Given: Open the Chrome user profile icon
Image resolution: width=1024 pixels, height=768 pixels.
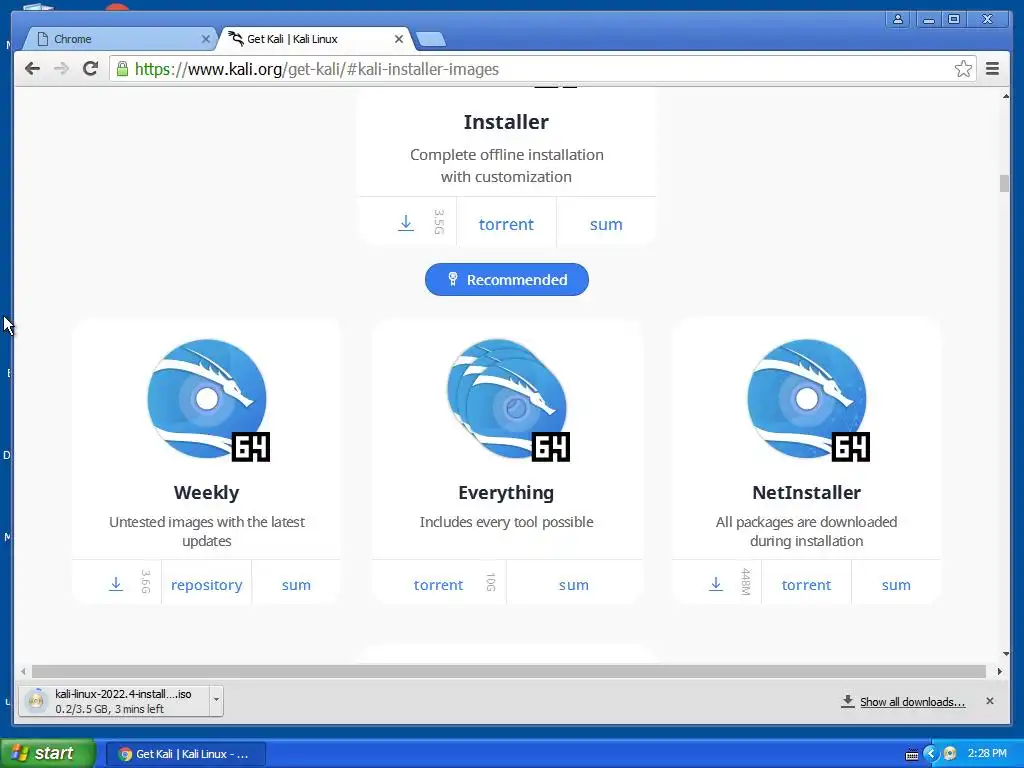Looking at the screenshot, I should tap(898, 20).
